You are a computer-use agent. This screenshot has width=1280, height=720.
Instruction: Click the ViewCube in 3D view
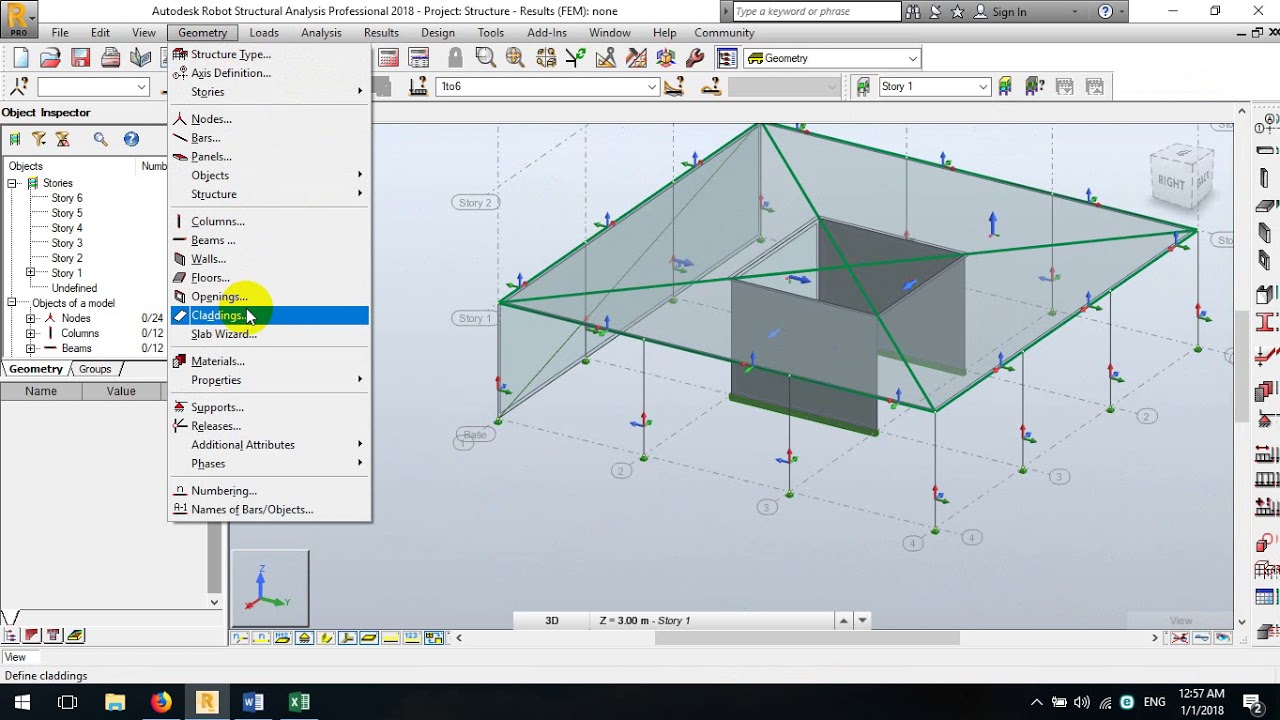tap(1182, 177)
